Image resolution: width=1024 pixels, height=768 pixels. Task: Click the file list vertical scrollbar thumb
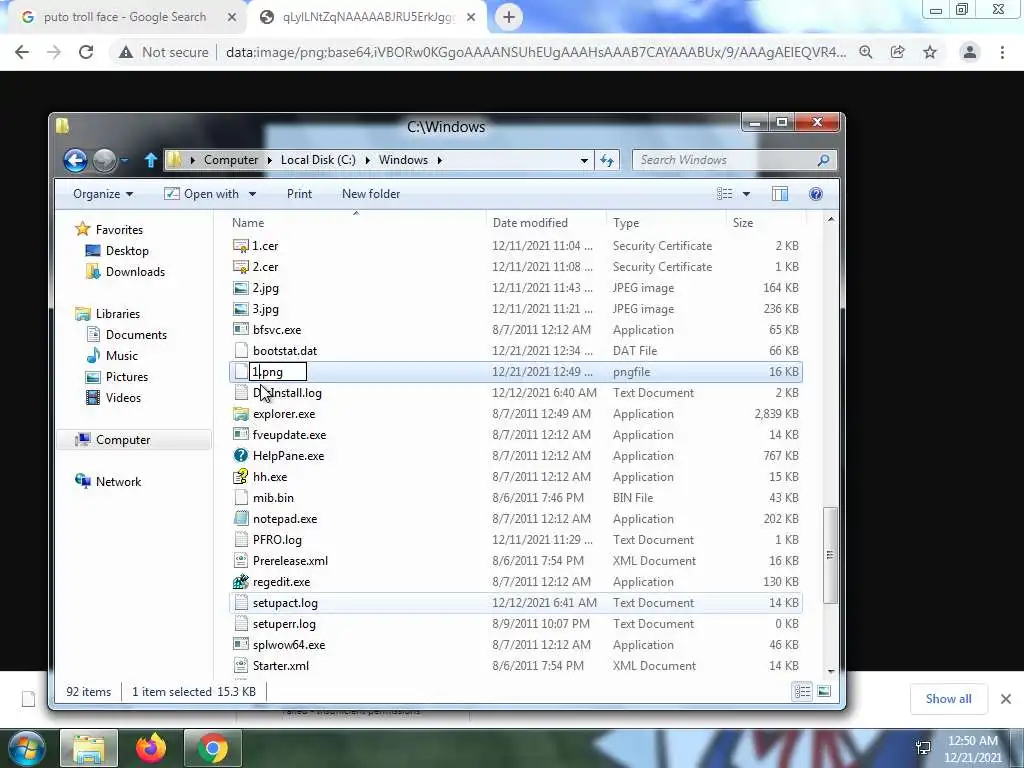[x=830, y=555]
